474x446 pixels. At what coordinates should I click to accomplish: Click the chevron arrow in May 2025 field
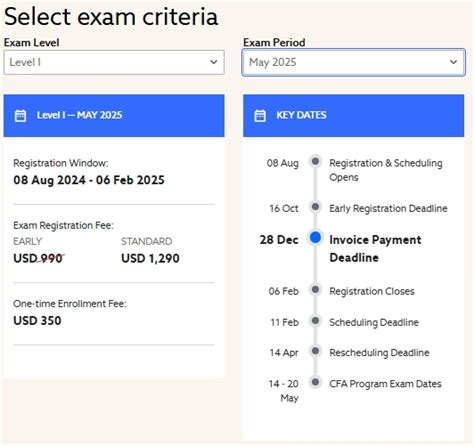tap(453, 62)
